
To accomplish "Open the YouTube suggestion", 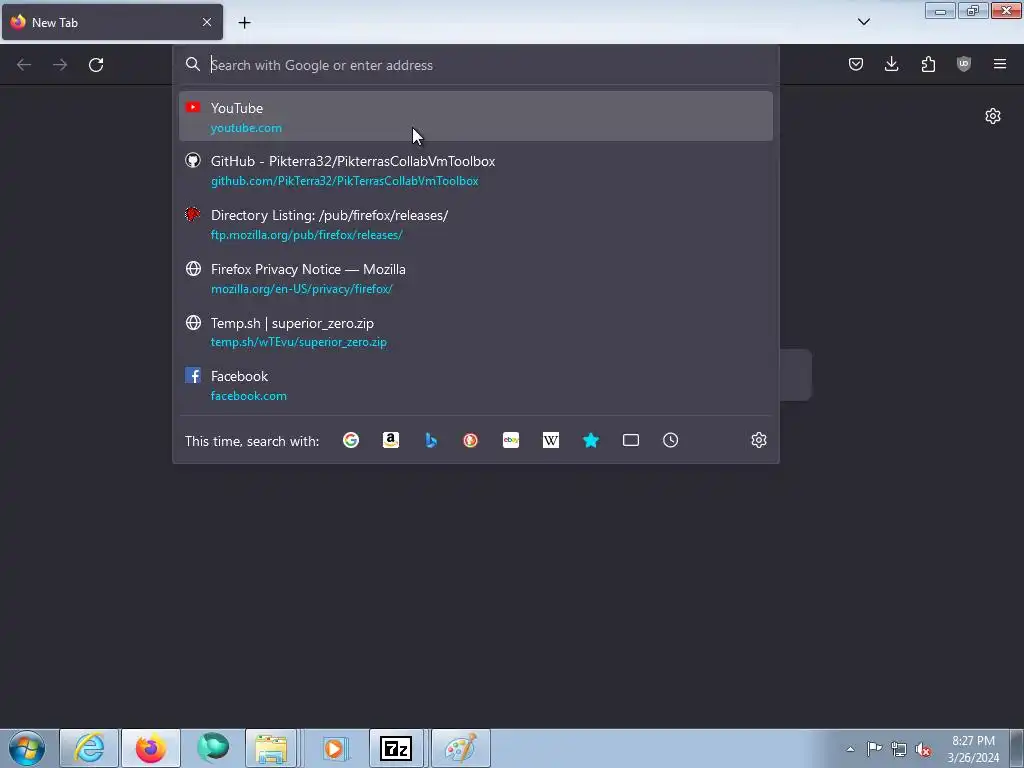I will (x=475, y=116).
